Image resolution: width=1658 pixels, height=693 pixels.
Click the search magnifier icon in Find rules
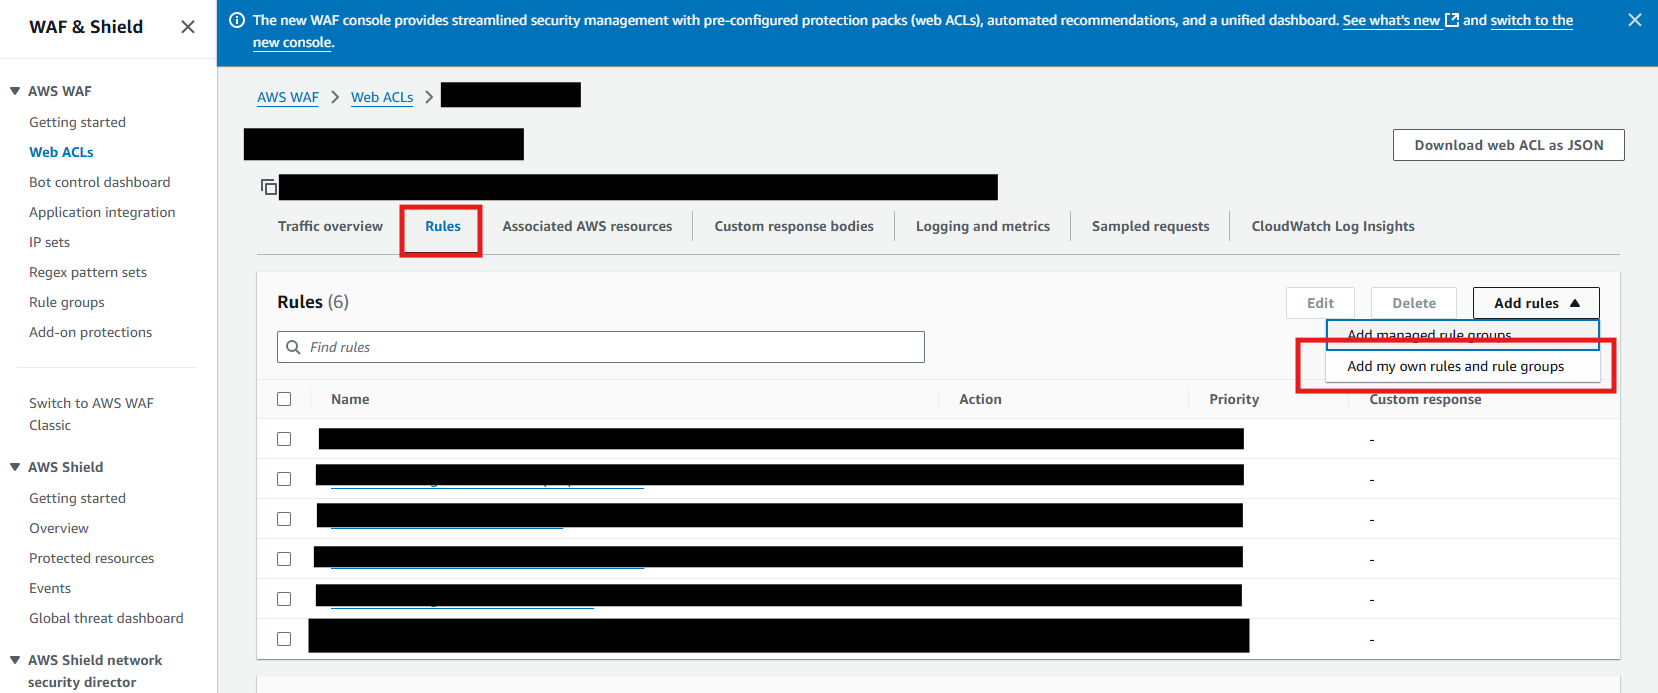point(293,347)
